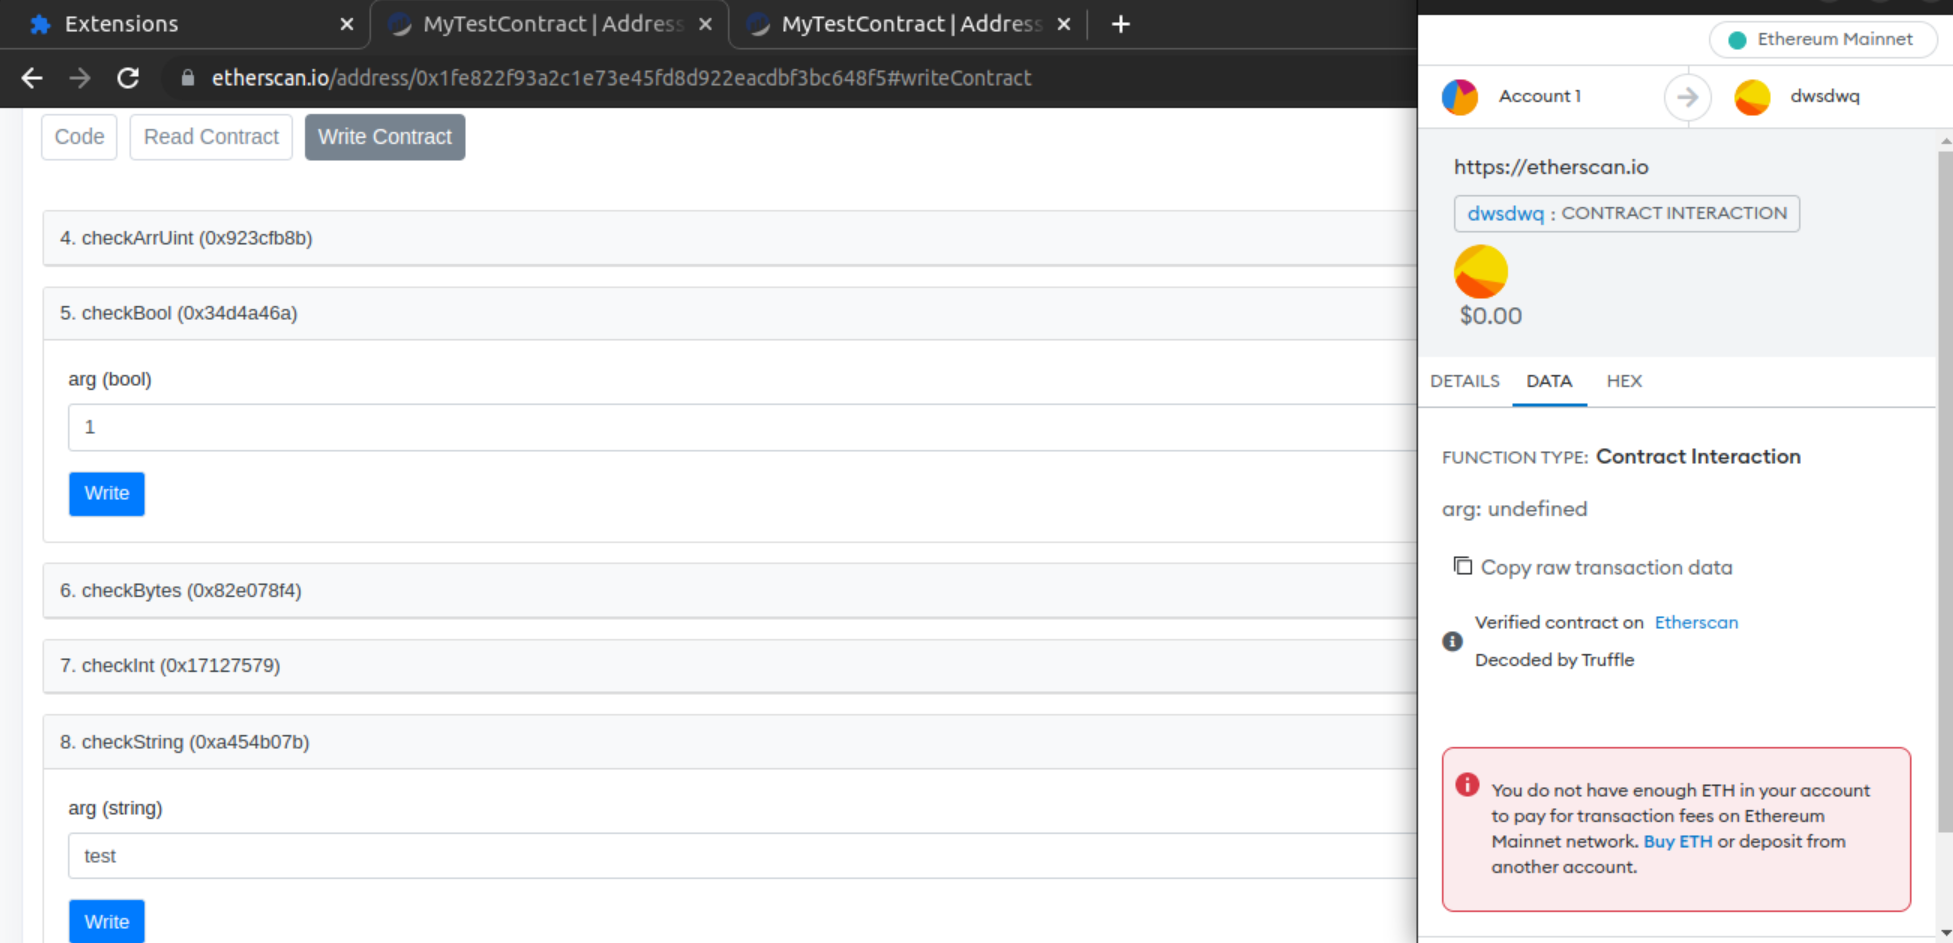This screenshot has width=1953, height=943.
Task: Click the alert icon in the insufficient ETH warning
Action: pyautogui.click(x=1466, y=785)
